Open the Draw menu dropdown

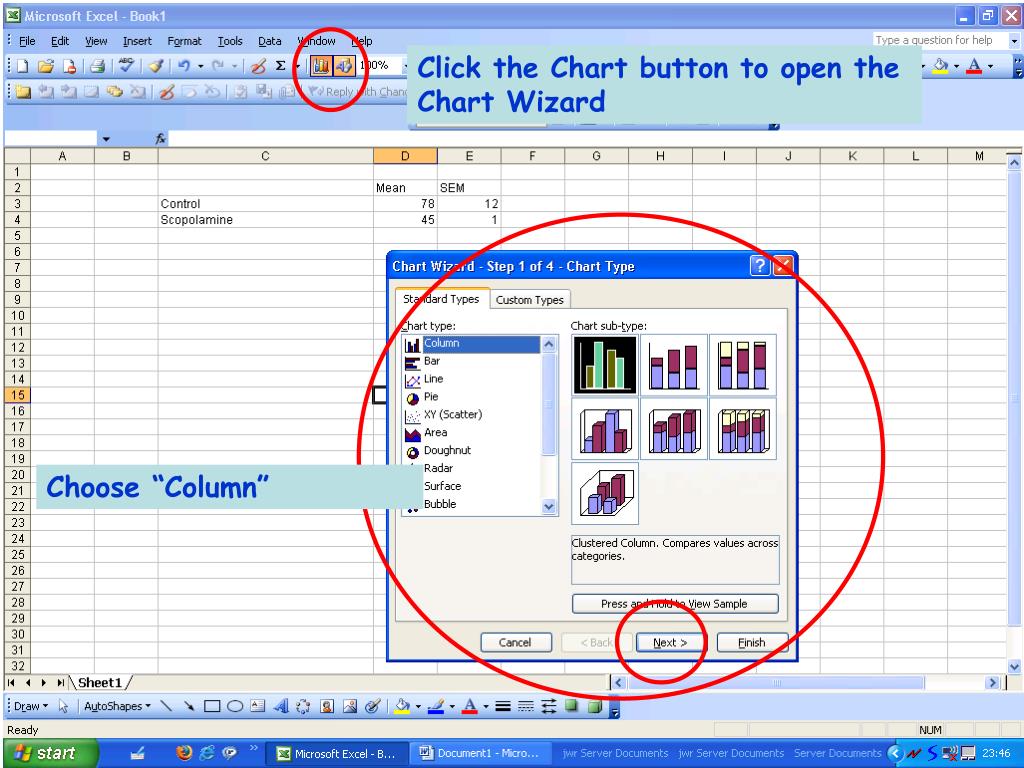pos(31,706)
